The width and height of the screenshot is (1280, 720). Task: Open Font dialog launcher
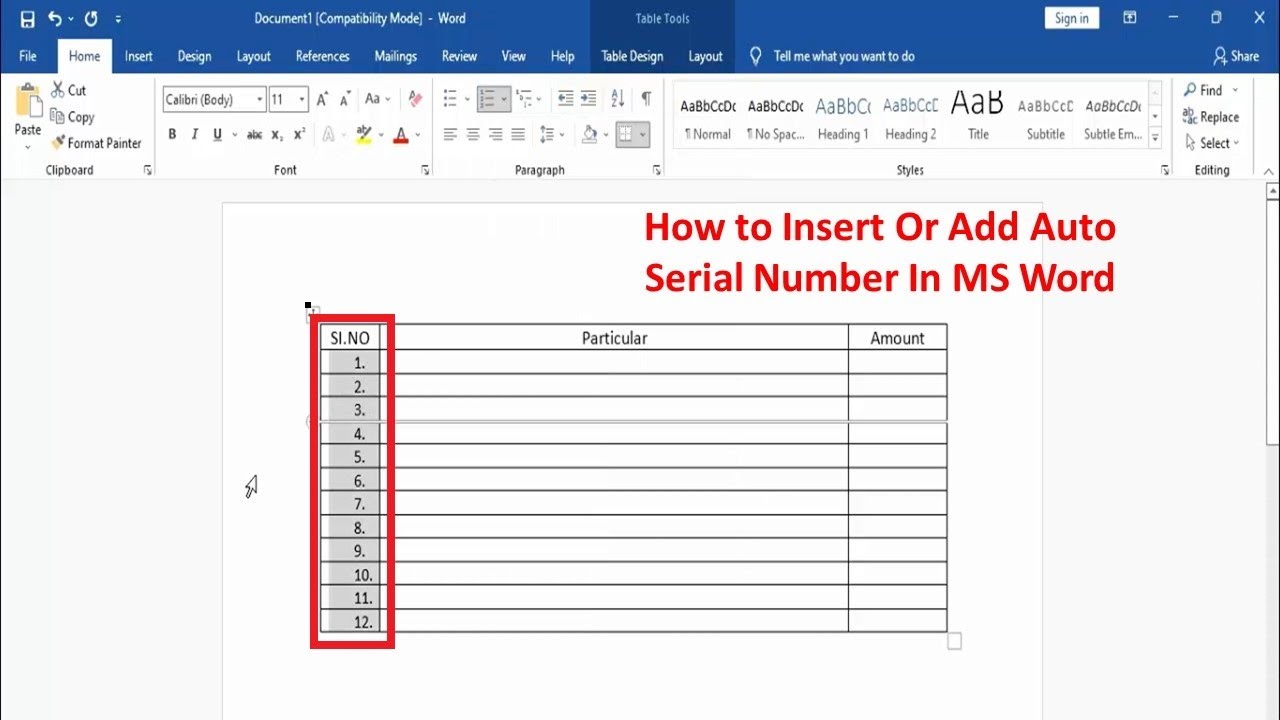tap(426, 171)
